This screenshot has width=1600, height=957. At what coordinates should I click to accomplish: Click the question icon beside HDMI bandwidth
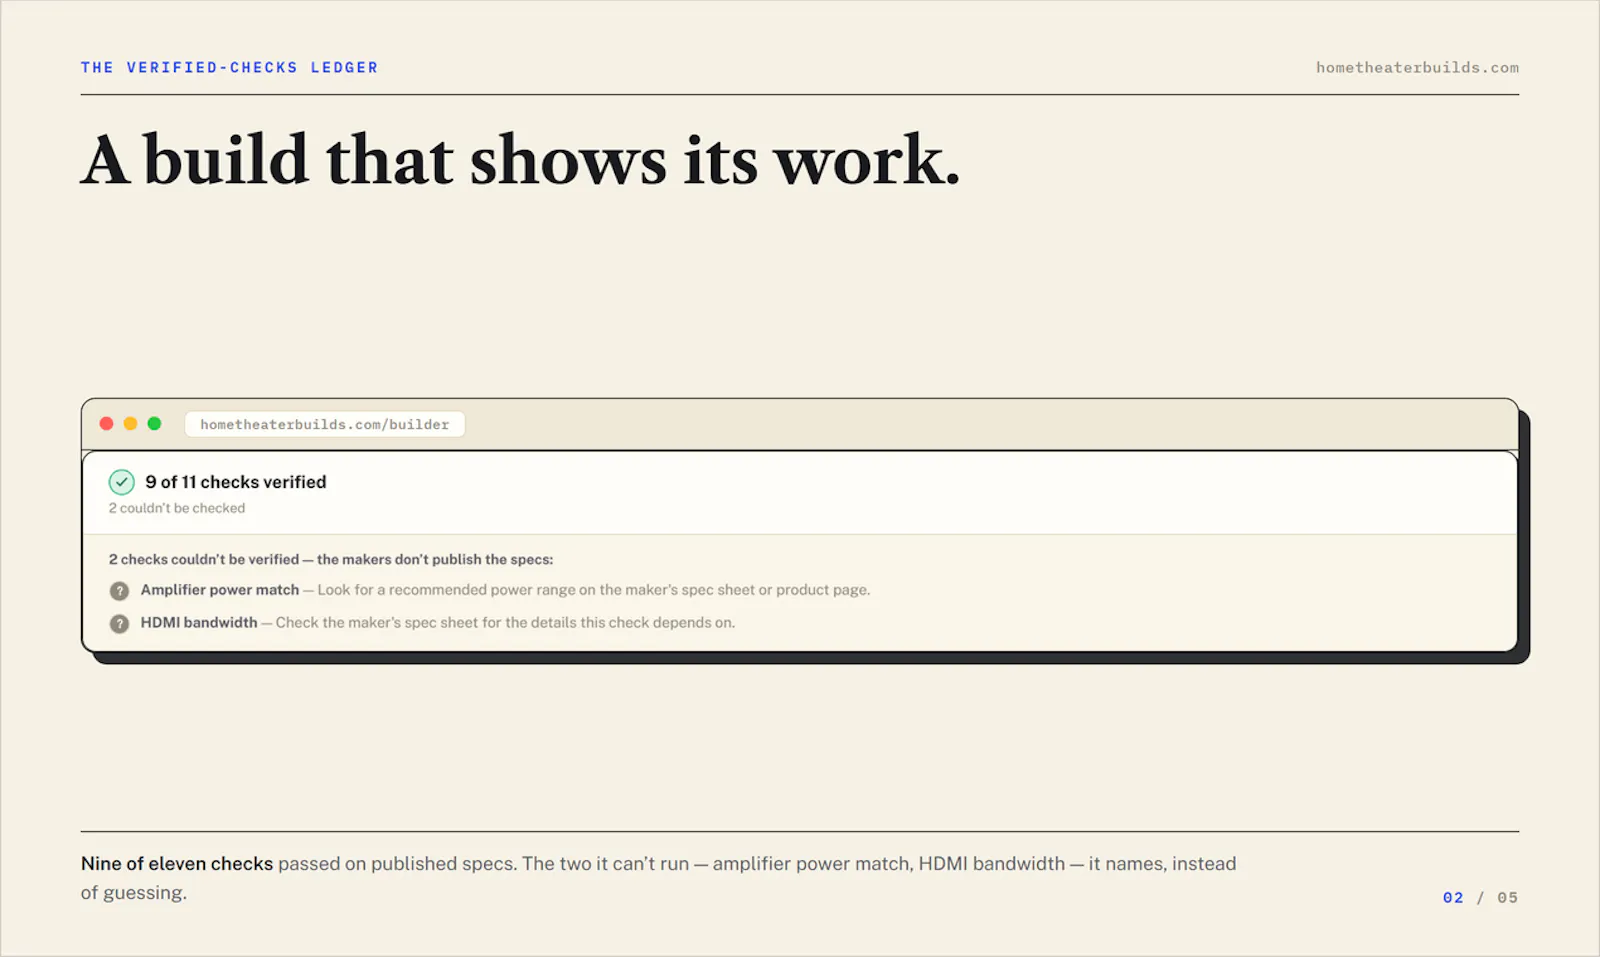click(x=119, y=624)
